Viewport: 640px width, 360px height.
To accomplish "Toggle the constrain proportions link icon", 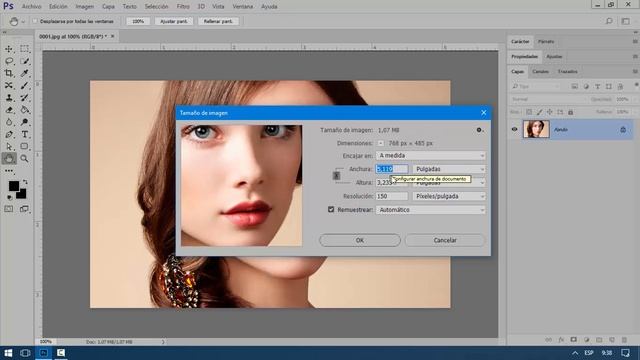I will (x=336, y=176).
